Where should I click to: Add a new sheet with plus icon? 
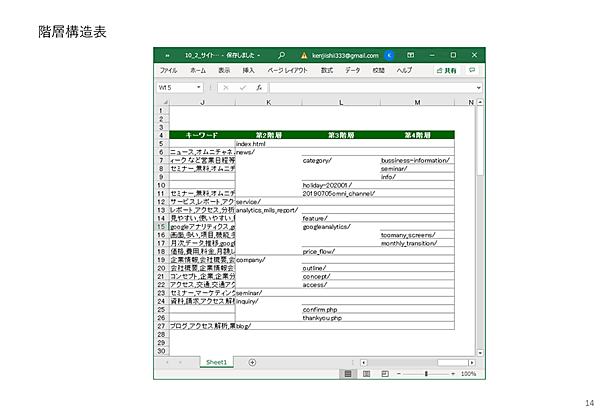point(252,362)
